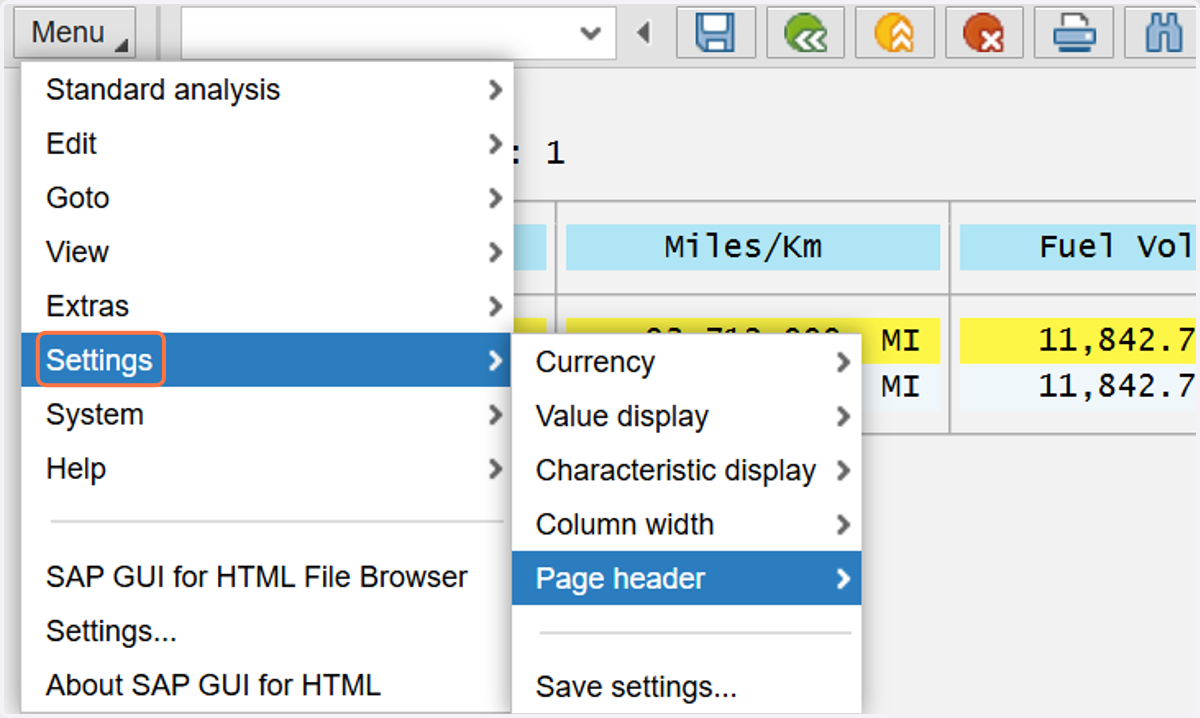The width and height of the screenshot is (1200, 718).
Task: Choose Settings... at the menu bottom
Action: [x=267, y=631]
